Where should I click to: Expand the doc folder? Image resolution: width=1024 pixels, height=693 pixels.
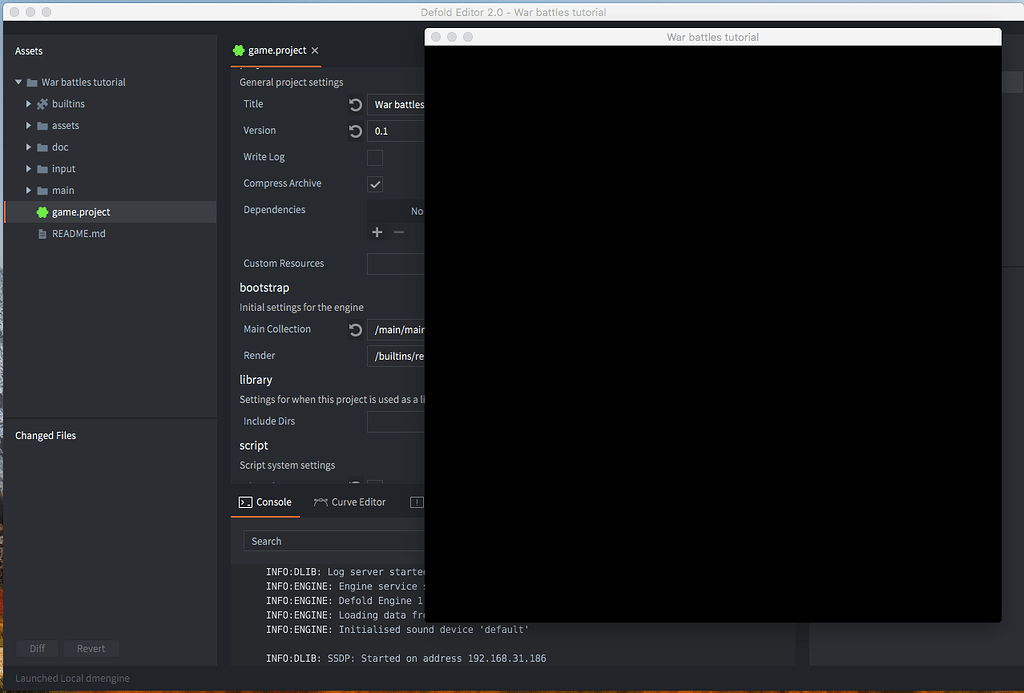point(28,147)
